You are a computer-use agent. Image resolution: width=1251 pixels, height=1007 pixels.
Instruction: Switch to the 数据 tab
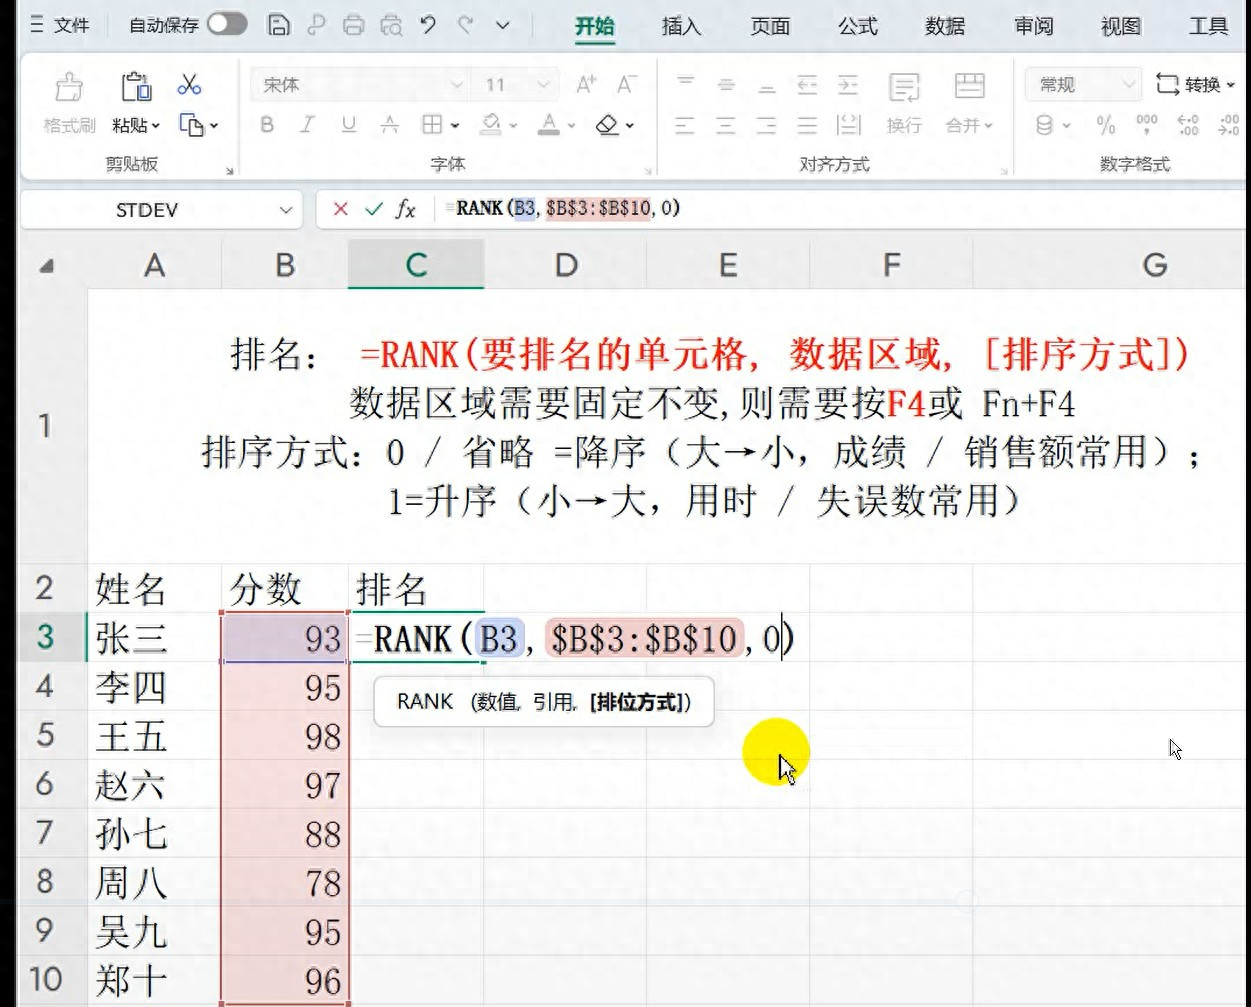pos(945,26)
